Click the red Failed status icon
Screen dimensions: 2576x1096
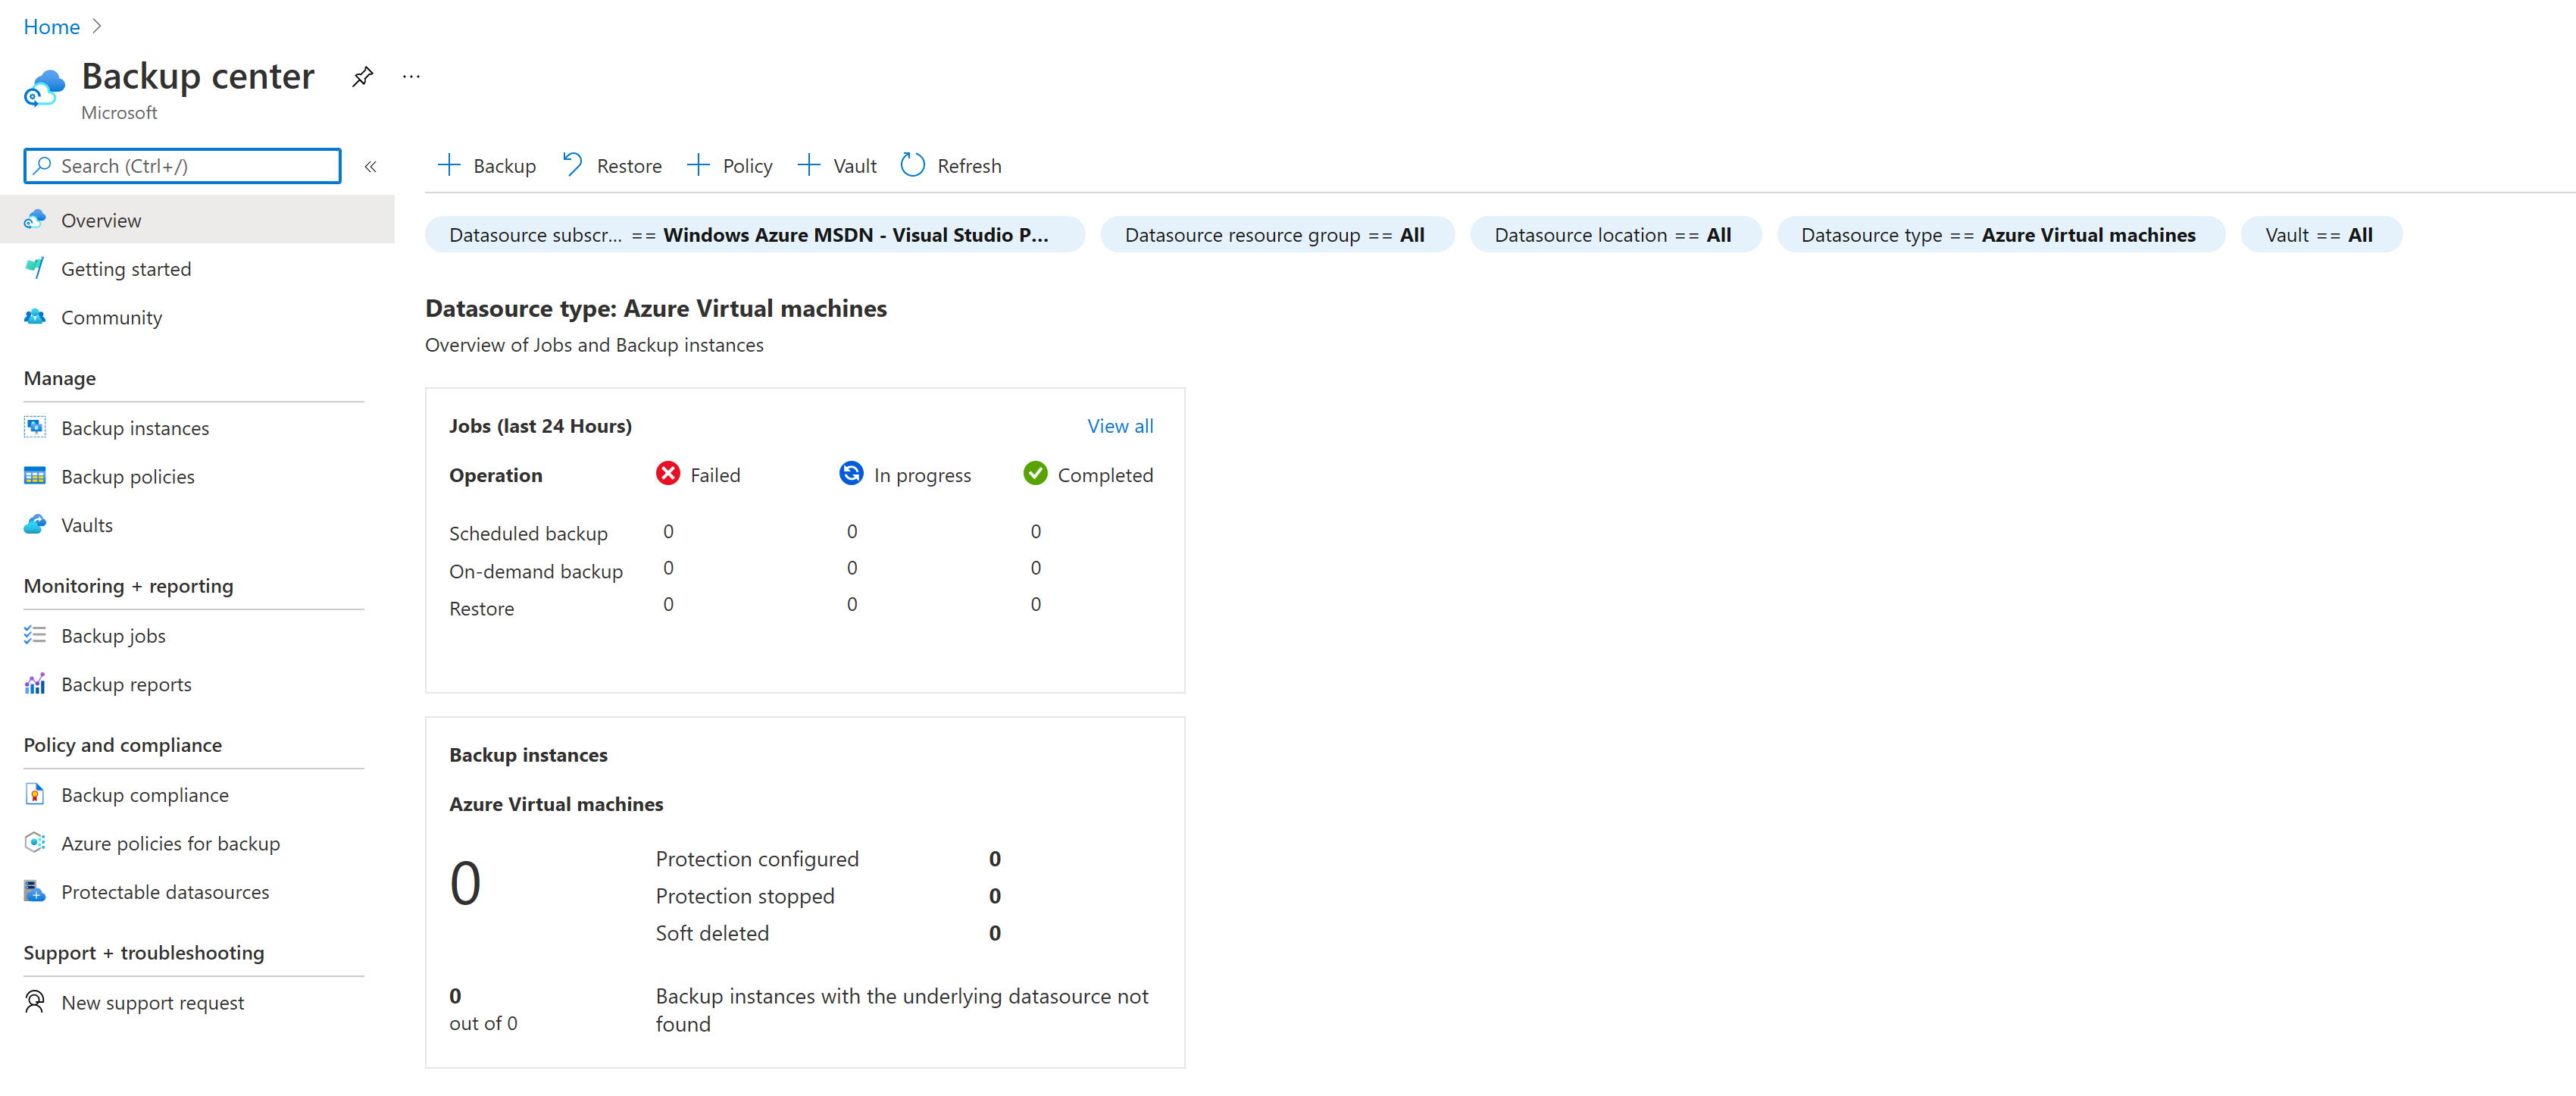click(x=669, y=473)
